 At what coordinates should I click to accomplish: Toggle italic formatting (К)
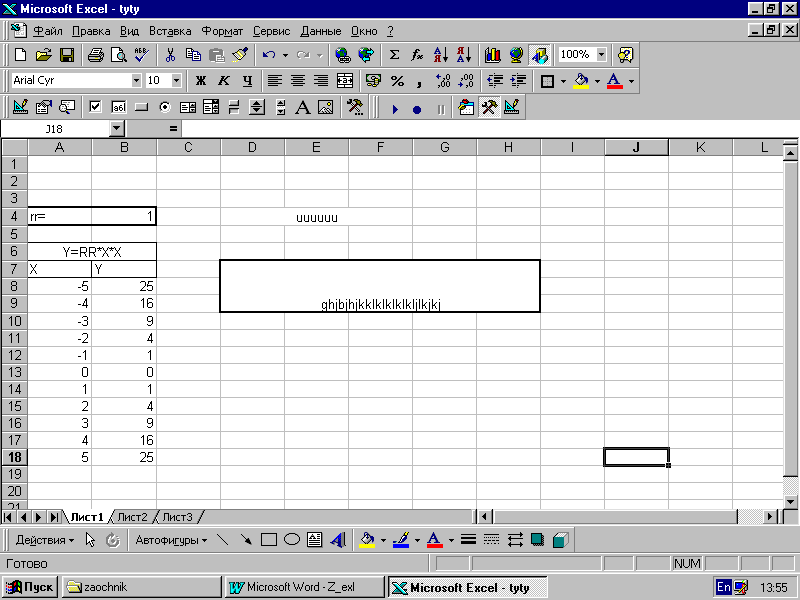223,81
